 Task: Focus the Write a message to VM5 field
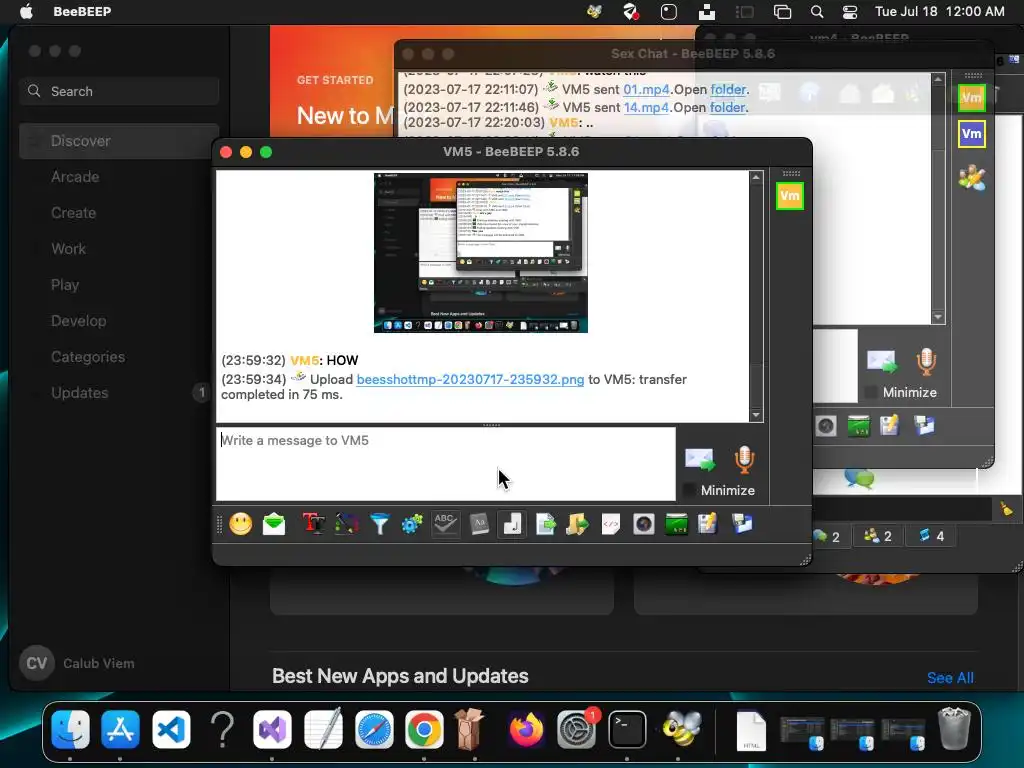click(446, 464)
